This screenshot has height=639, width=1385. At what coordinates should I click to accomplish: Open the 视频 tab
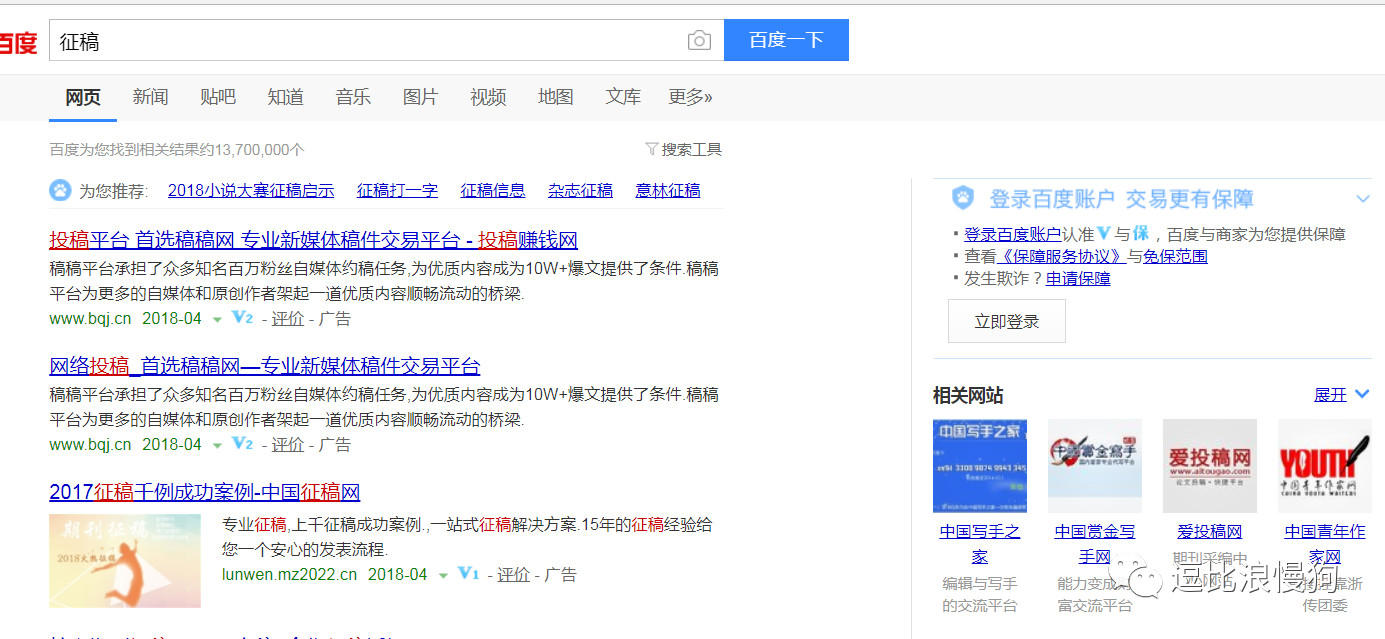point(488,97)
